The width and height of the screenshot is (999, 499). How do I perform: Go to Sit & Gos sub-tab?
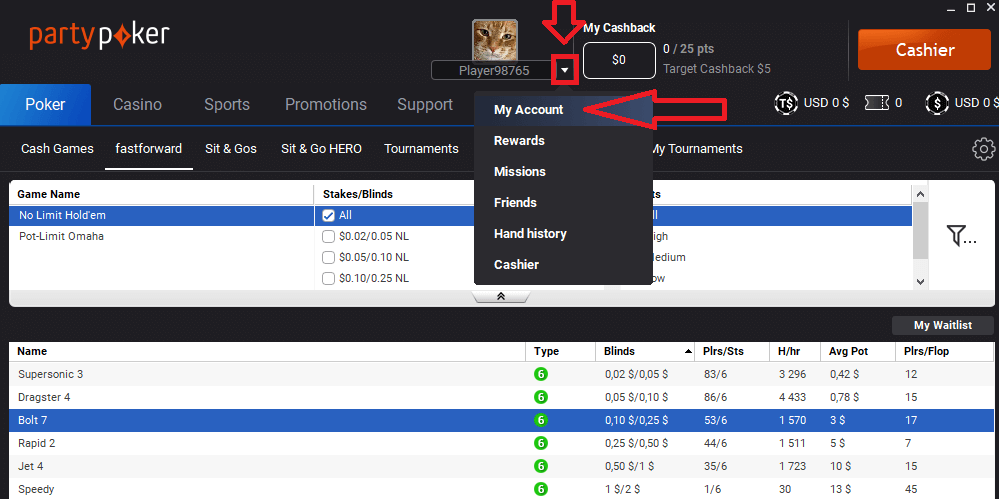click(x=231, y=148)
